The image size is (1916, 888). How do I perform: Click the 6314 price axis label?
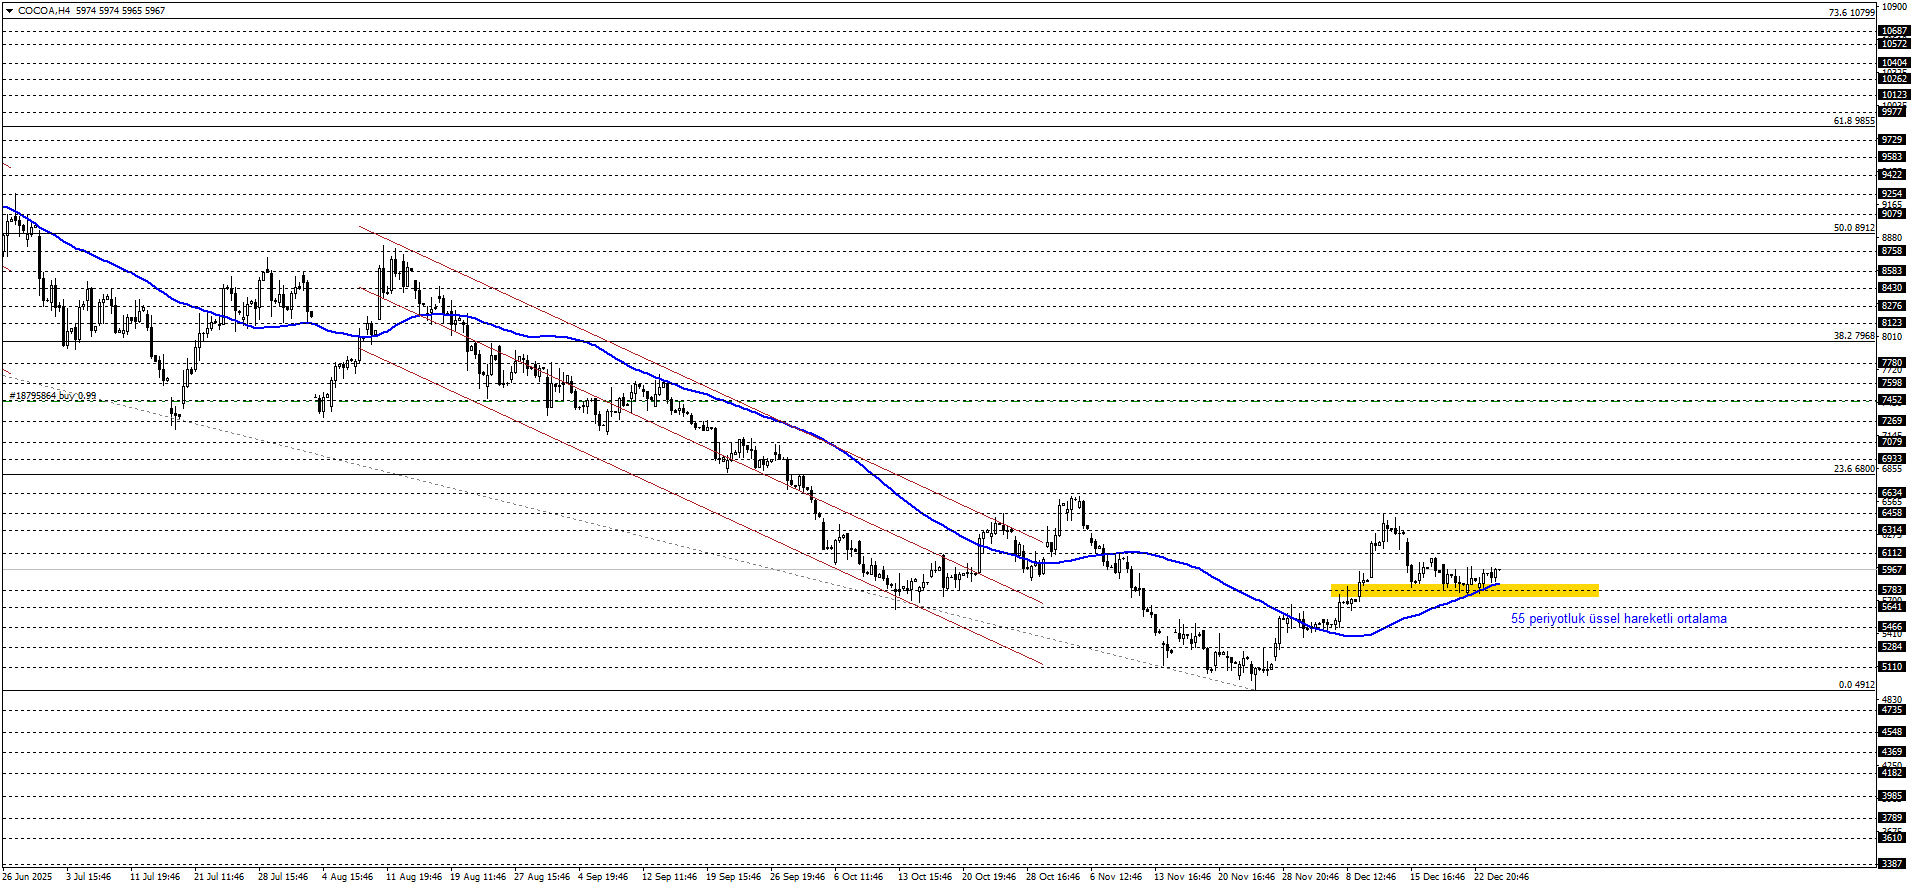click(1893, 530)
